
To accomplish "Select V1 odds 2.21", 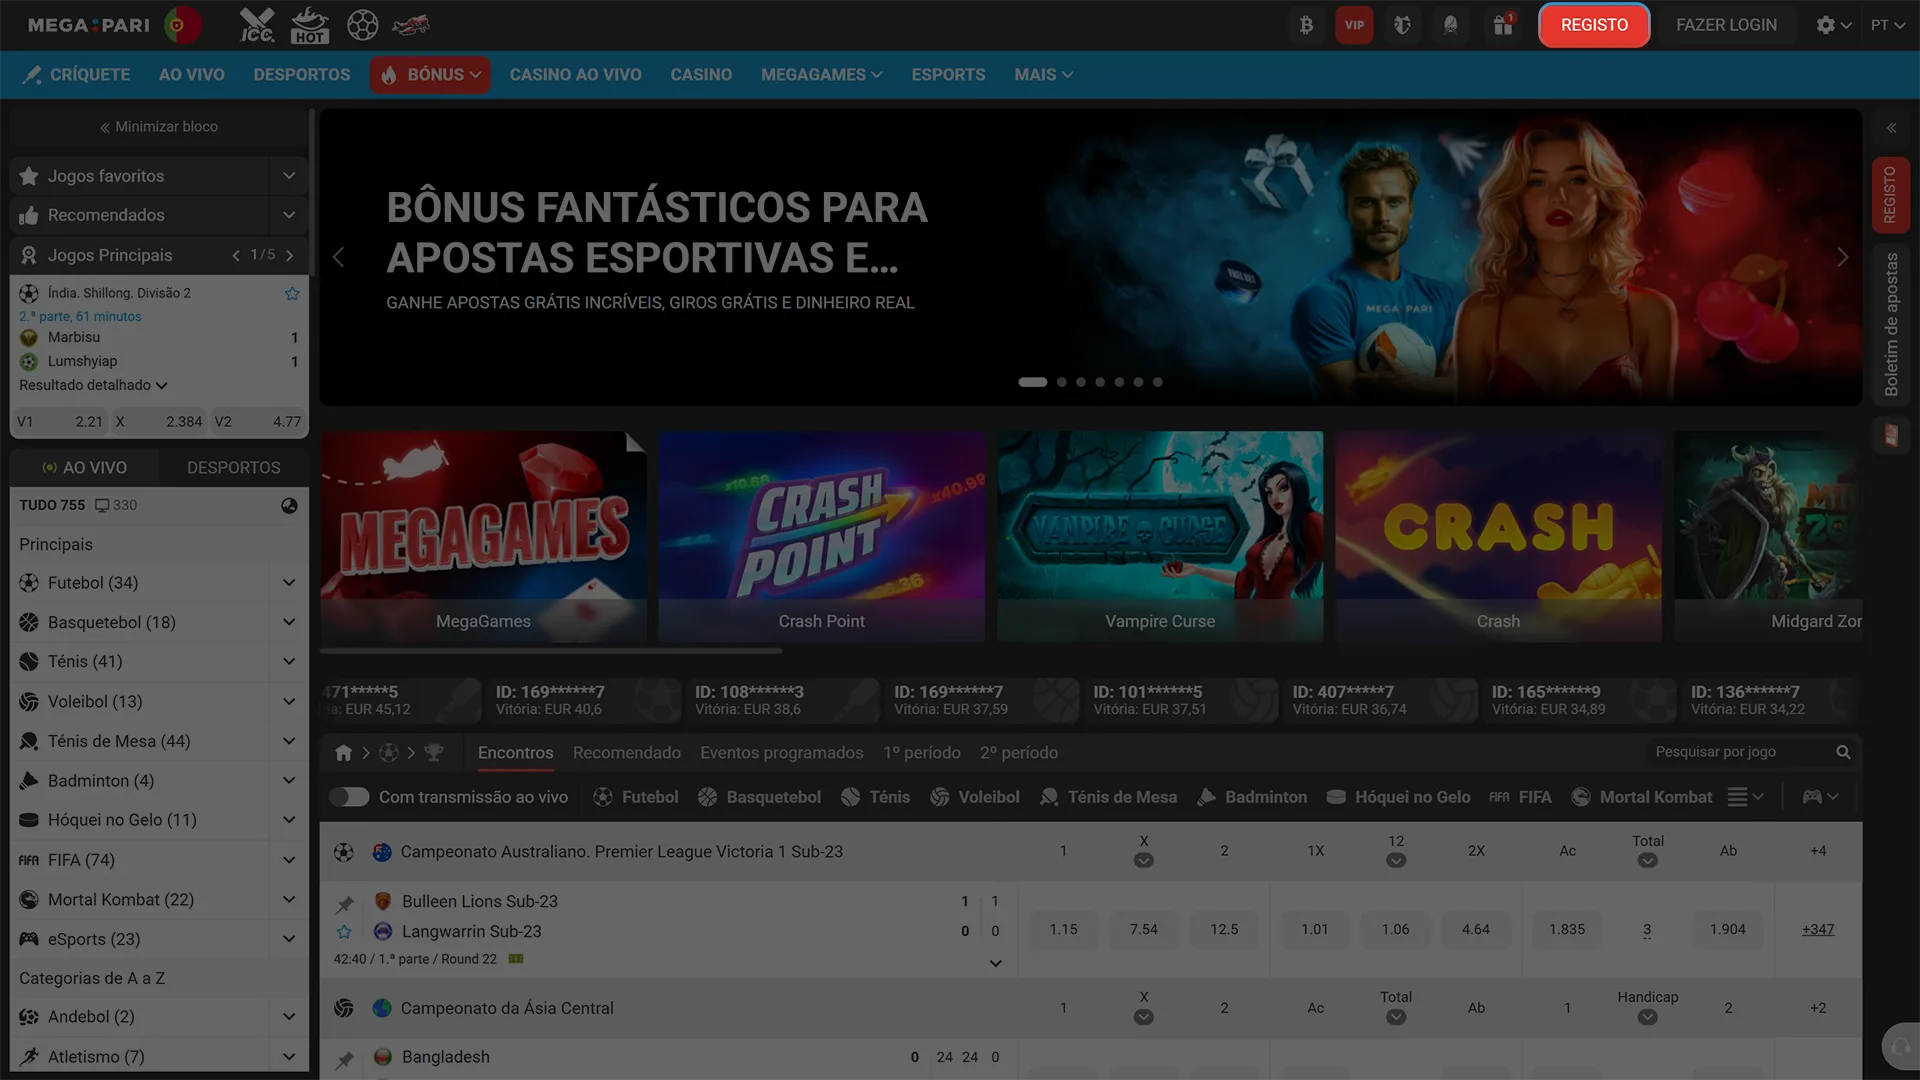I will (x=60, y=422).
